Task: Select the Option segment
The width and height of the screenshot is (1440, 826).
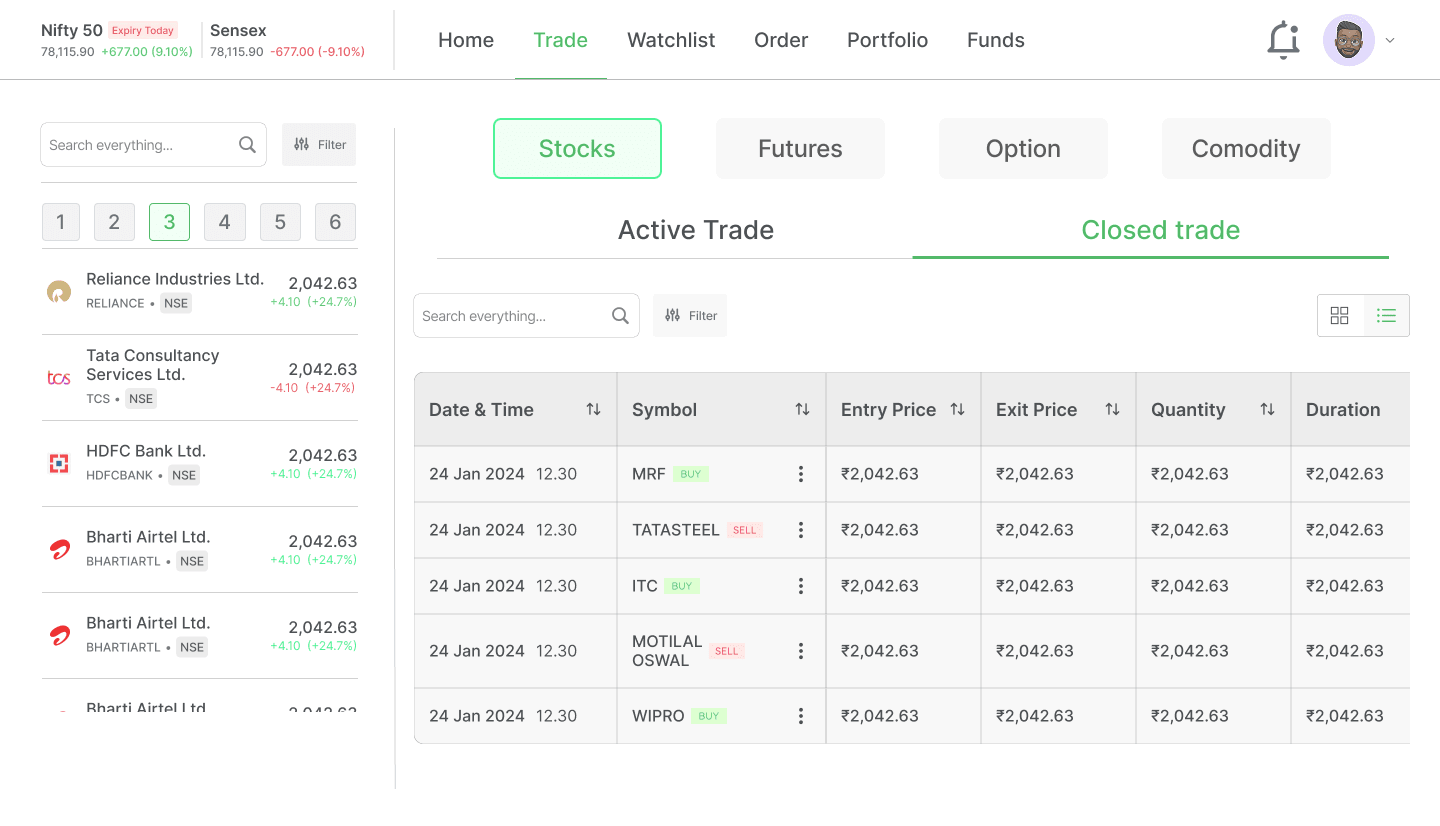Action: [1023, 149]
